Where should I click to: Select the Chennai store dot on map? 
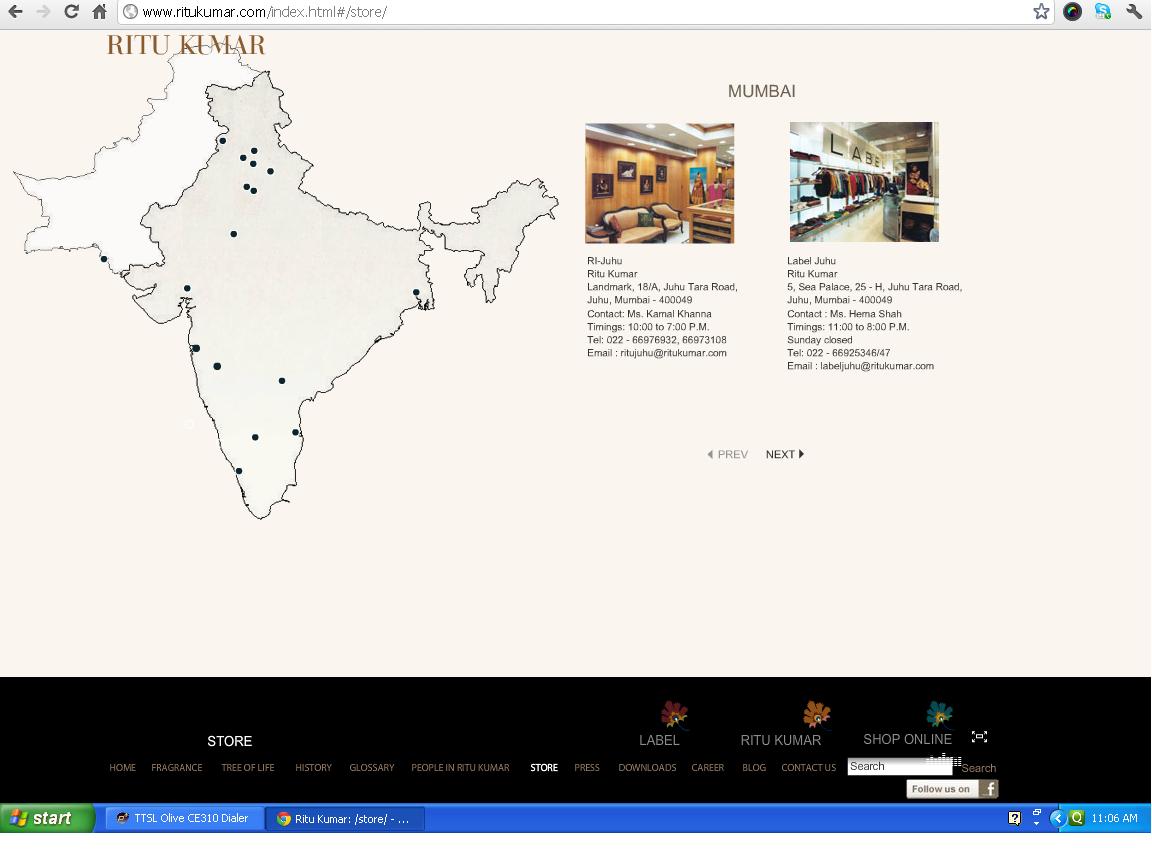295,432
